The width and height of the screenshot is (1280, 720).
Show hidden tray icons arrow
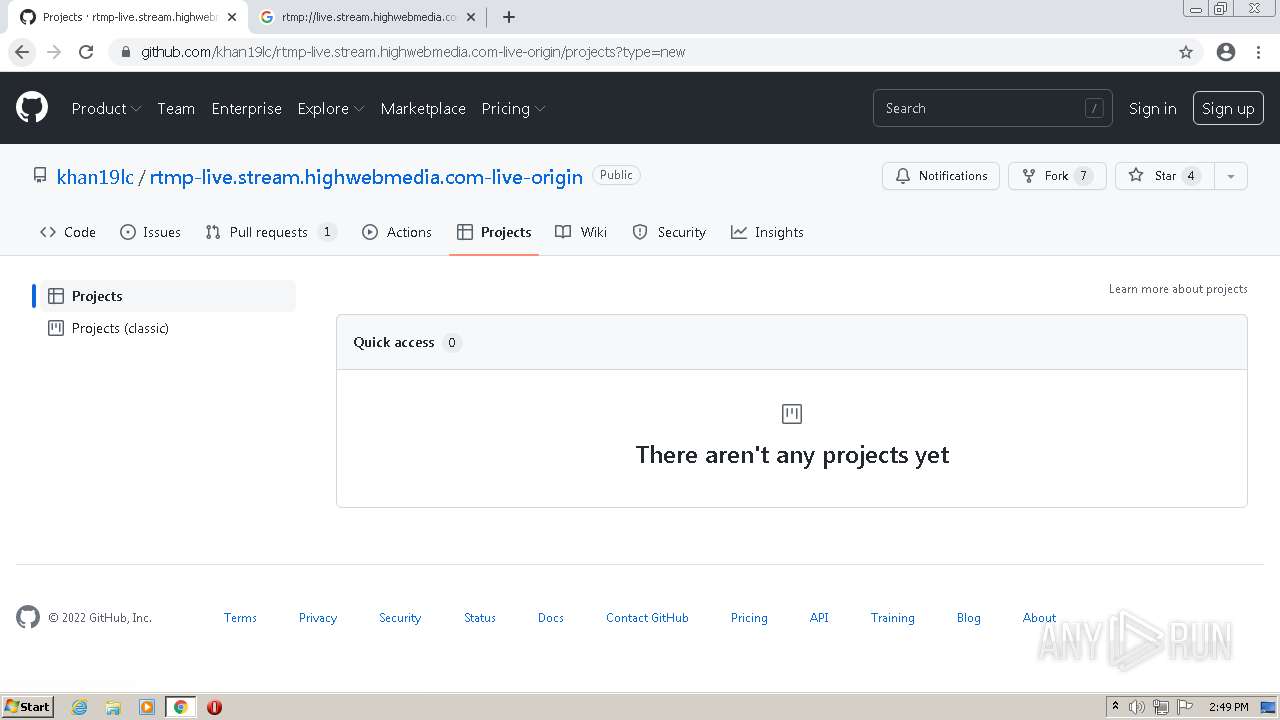pyautogui.click(x=1115, y=707)
